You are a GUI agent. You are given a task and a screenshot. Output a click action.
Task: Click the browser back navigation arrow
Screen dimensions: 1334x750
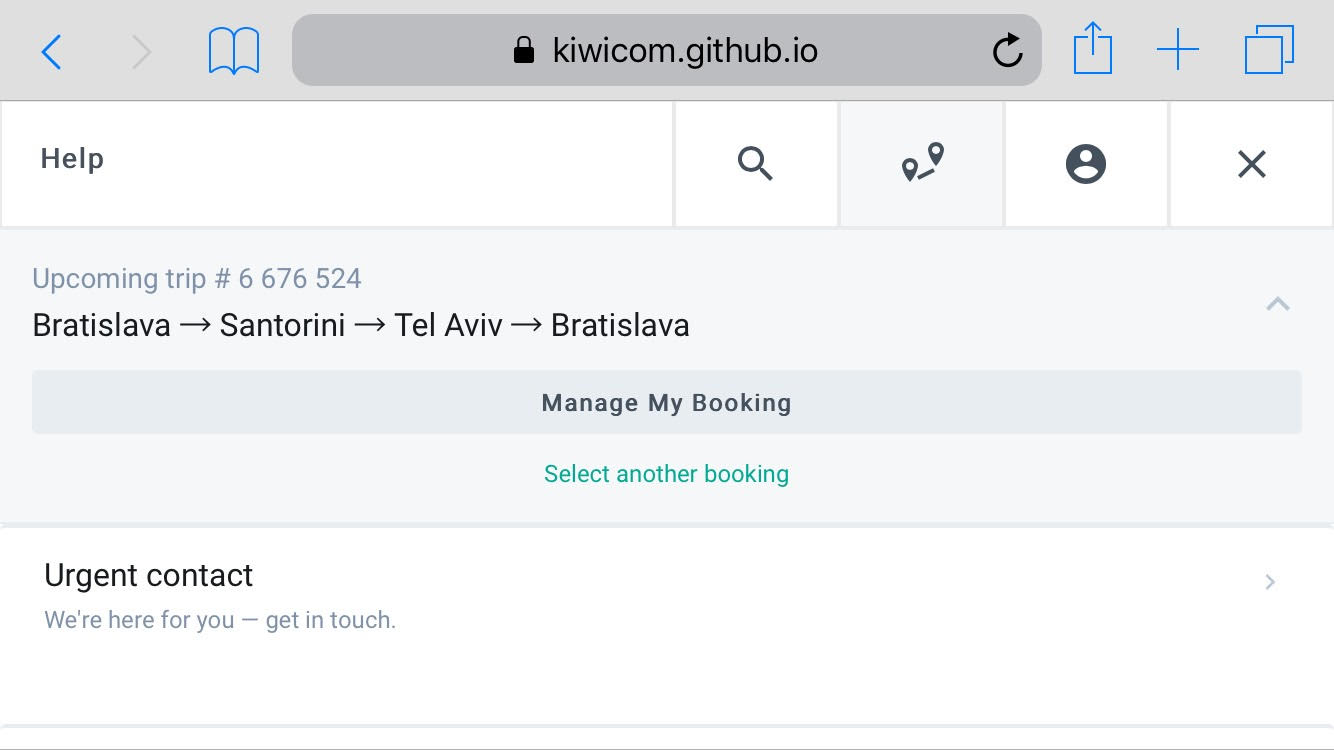[51, 51]
